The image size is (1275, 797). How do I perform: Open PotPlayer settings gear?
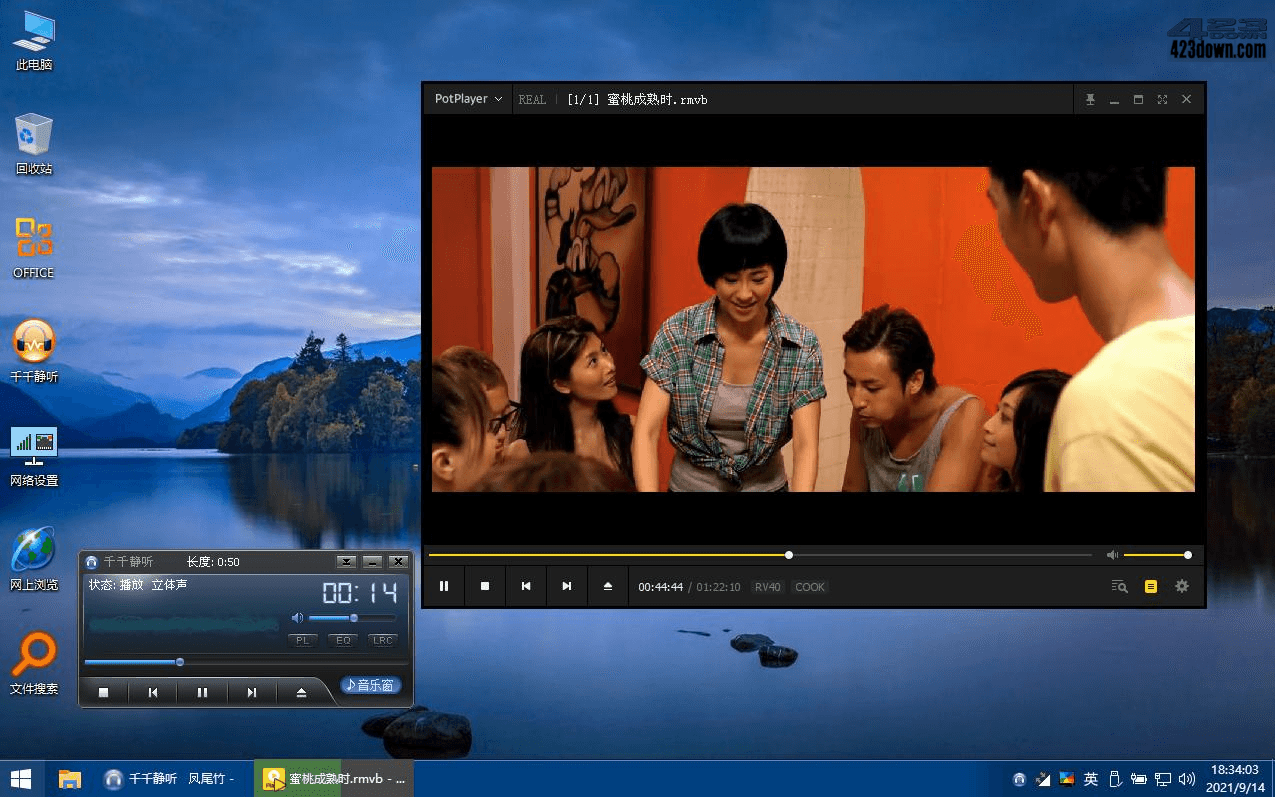click(1182, 586)
